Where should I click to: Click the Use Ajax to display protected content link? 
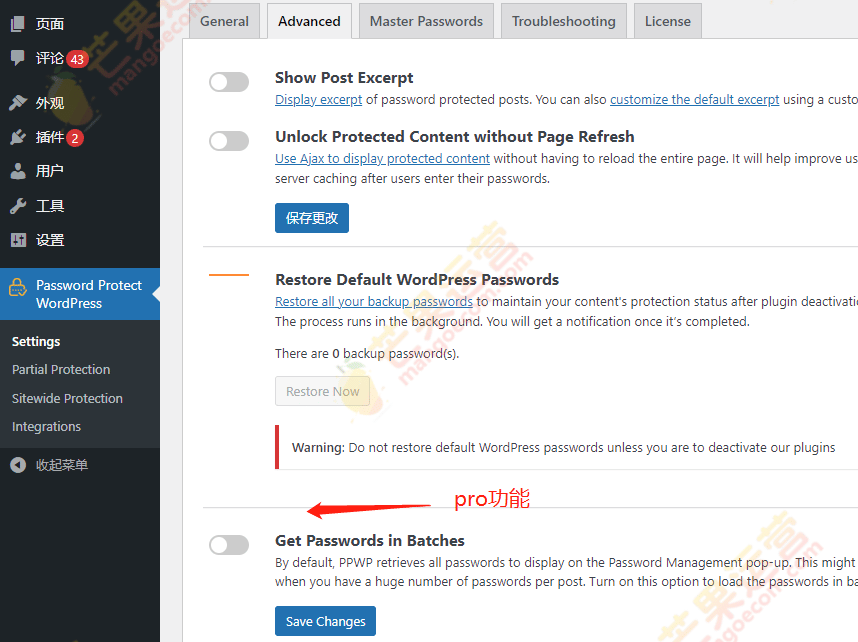[x=382, y=158]
